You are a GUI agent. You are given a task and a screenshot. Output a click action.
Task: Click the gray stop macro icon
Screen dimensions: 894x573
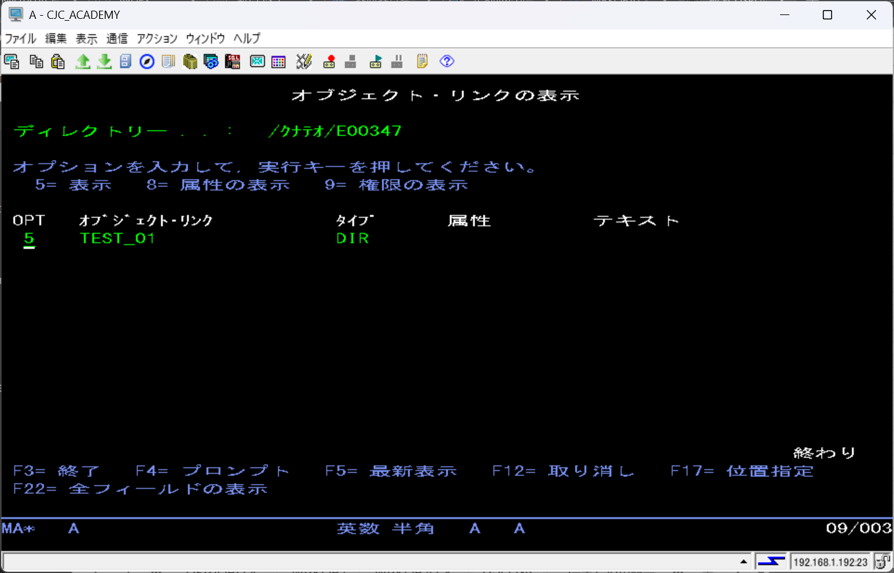click(351, 62)
